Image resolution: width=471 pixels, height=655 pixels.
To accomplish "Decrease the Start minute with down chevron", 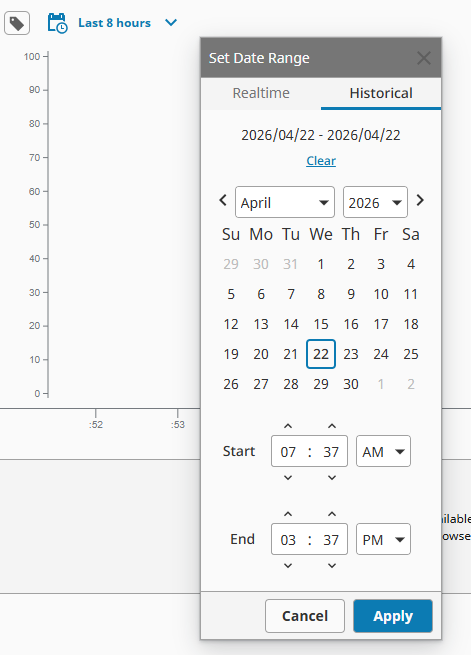I will (332, 477).
